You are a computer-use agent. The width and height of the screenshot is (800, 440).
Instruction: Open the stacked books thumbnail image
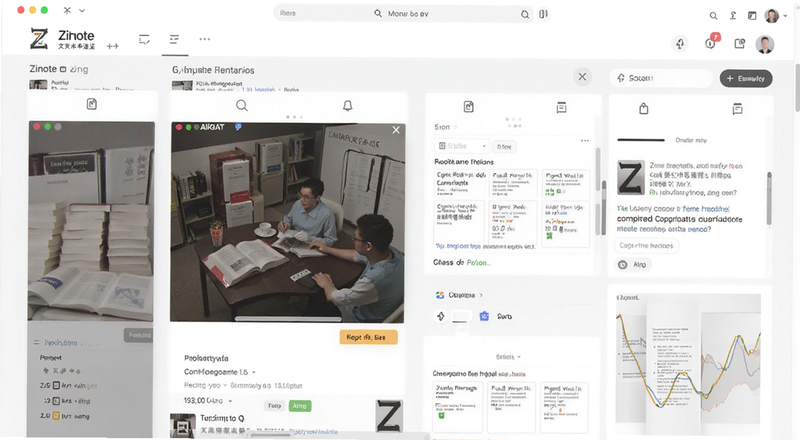pos(91,221)
